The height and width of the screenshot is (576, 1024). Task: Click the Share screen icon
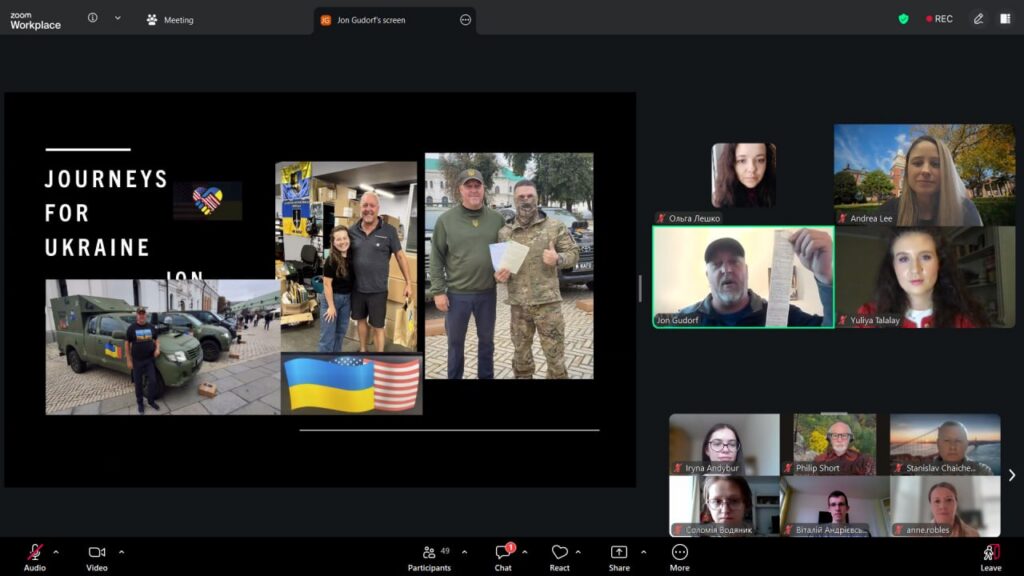[x=619, y=552]
